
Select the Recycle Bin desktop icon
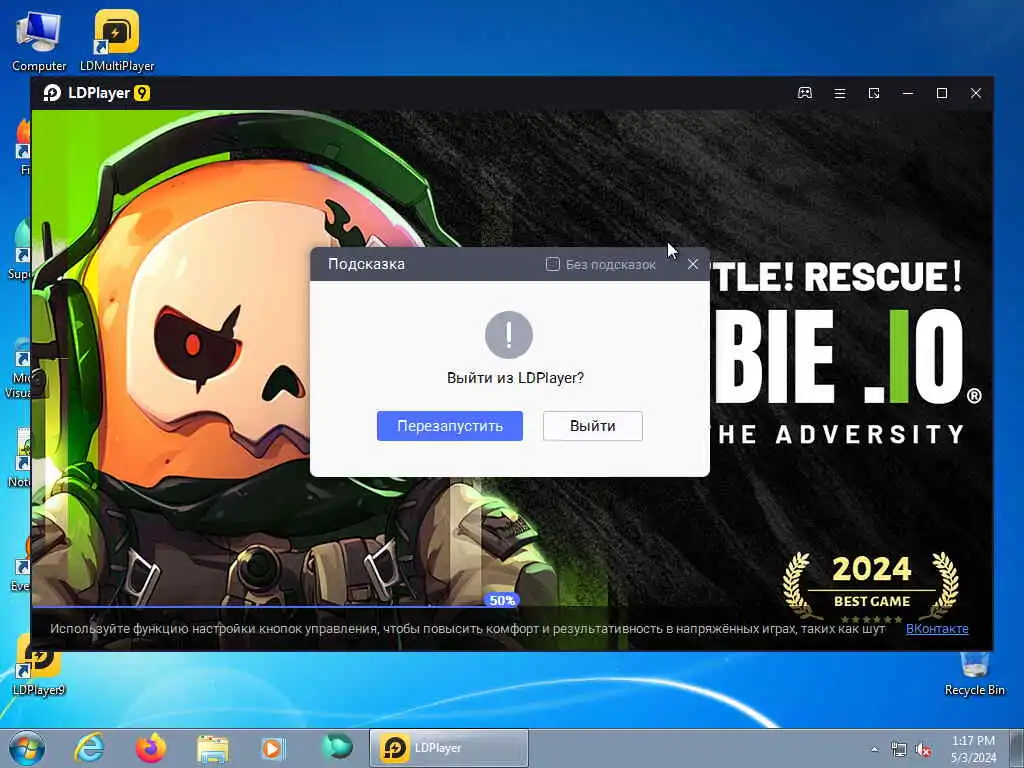pyautogui.click(x=974, y=674)
